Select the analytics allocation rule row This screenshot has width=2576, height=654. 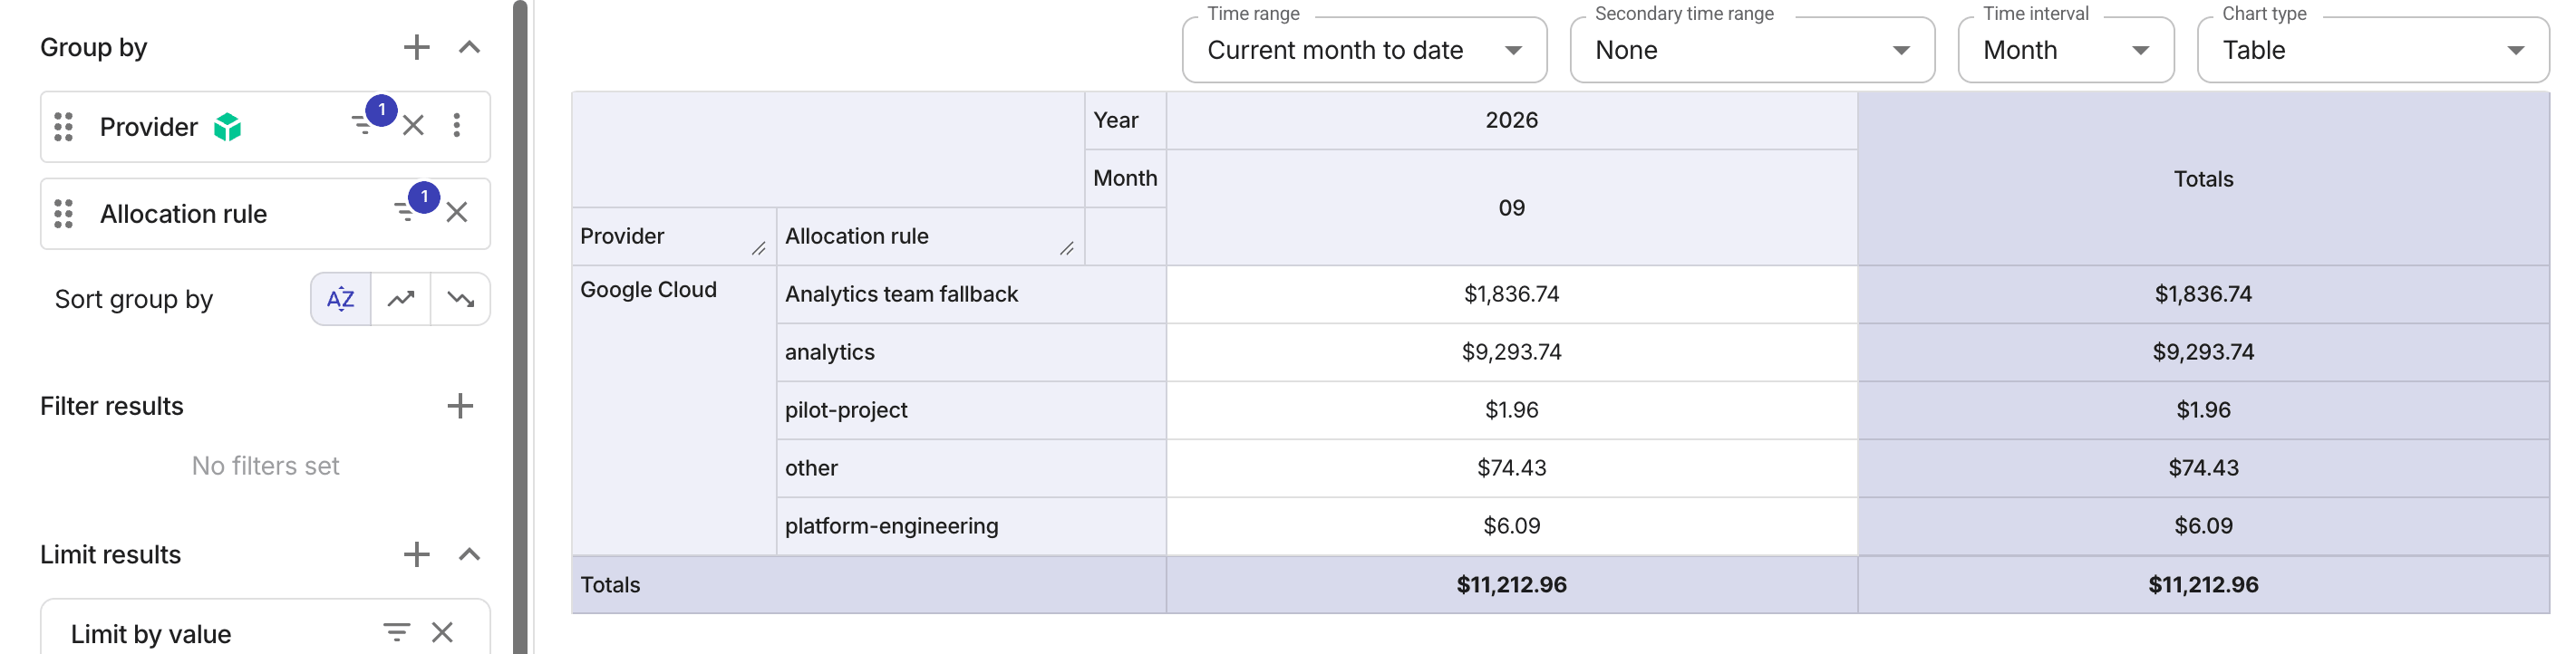coord(971,352)
